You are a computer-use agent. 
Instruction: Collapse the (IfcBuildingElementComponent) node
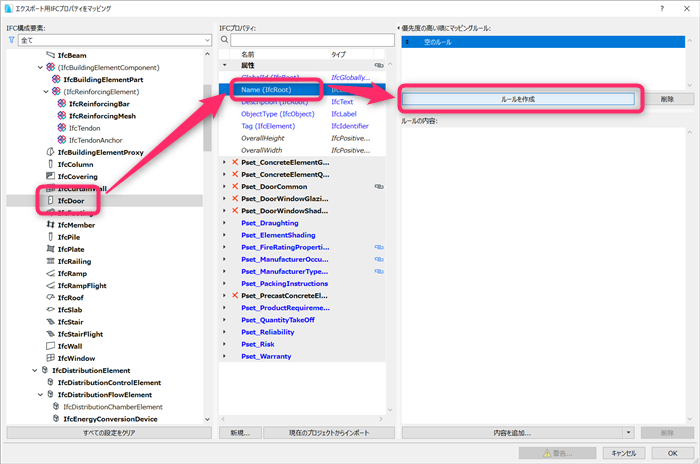[40, 67]
